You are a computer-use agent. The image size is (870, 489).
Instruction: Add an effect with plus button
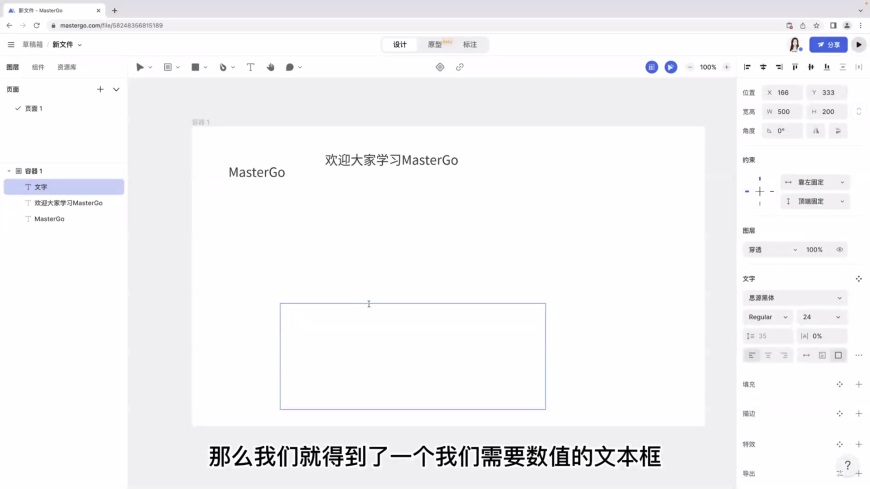point(858,444)
